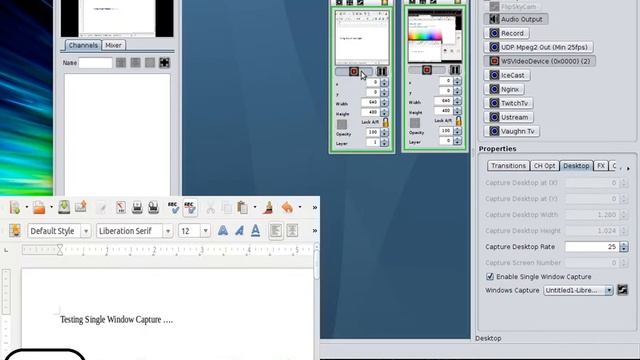The width and height of the screenshot is (640, 360).
Task: Show more Standard toolbar buttons in Writer
Action: pos(315,208)
